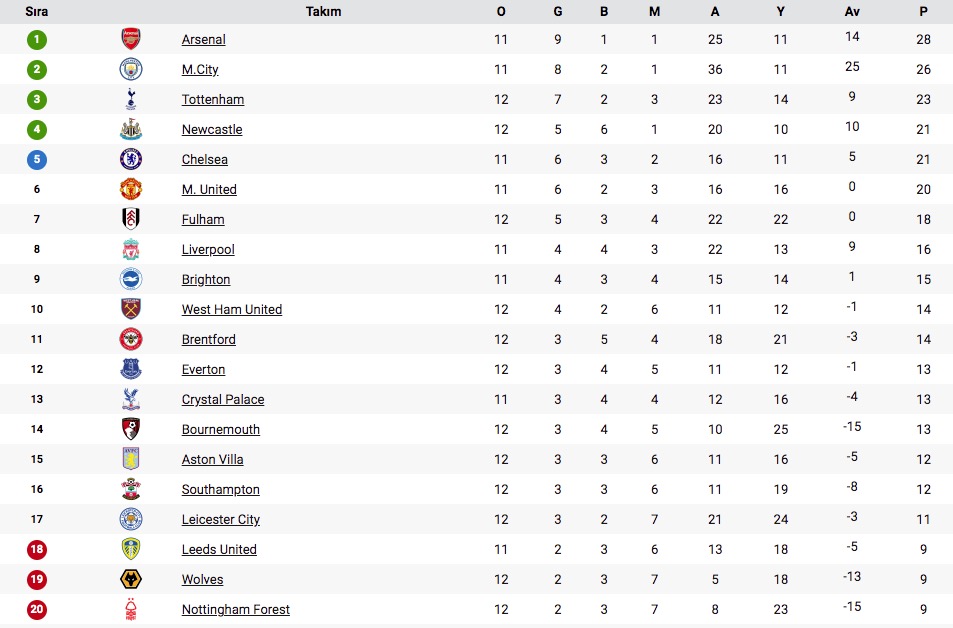The image size is (953, 628).
Task: Click the Leeds United link
Action: pos(219,550)
